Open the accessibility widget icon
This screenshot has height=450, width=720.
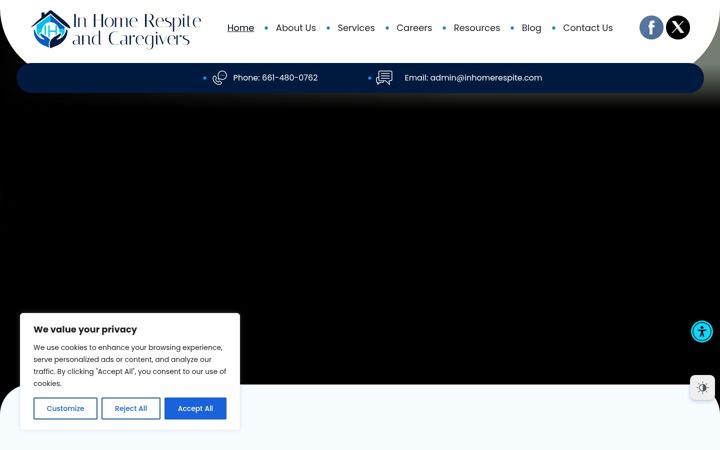point(702,332)
